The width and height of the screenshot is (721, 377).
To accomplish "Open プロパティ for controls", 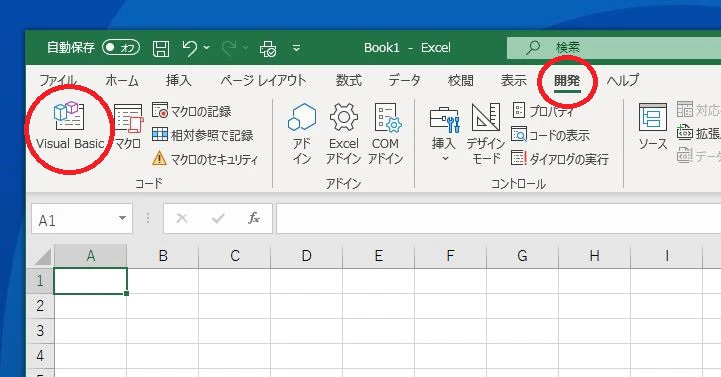I will [x=543, y=111].
